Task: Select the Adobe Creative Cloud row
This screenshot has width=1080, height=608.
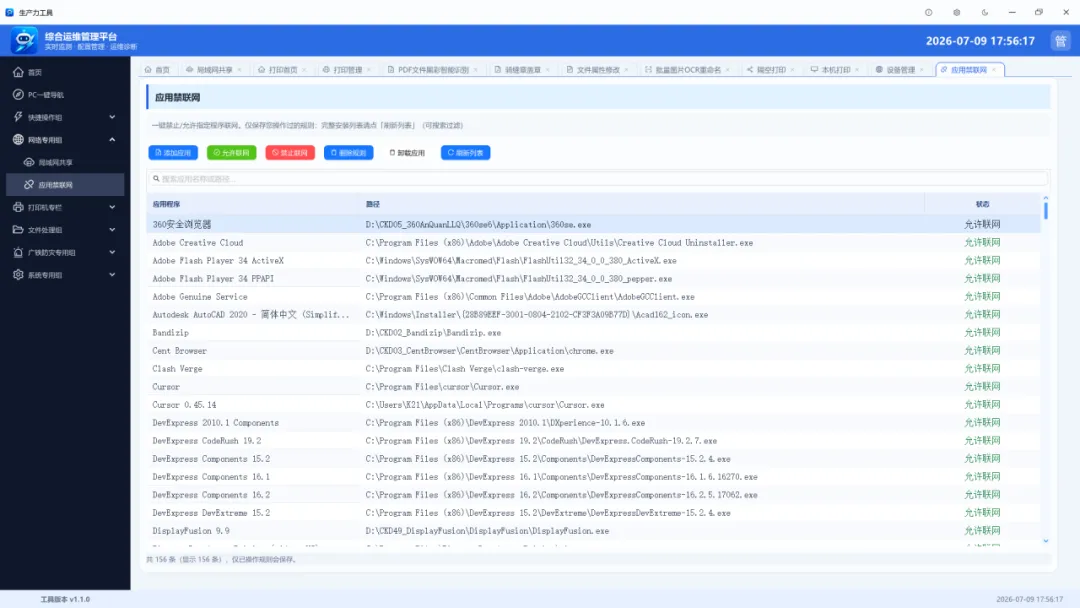Action: coord(594,242)
